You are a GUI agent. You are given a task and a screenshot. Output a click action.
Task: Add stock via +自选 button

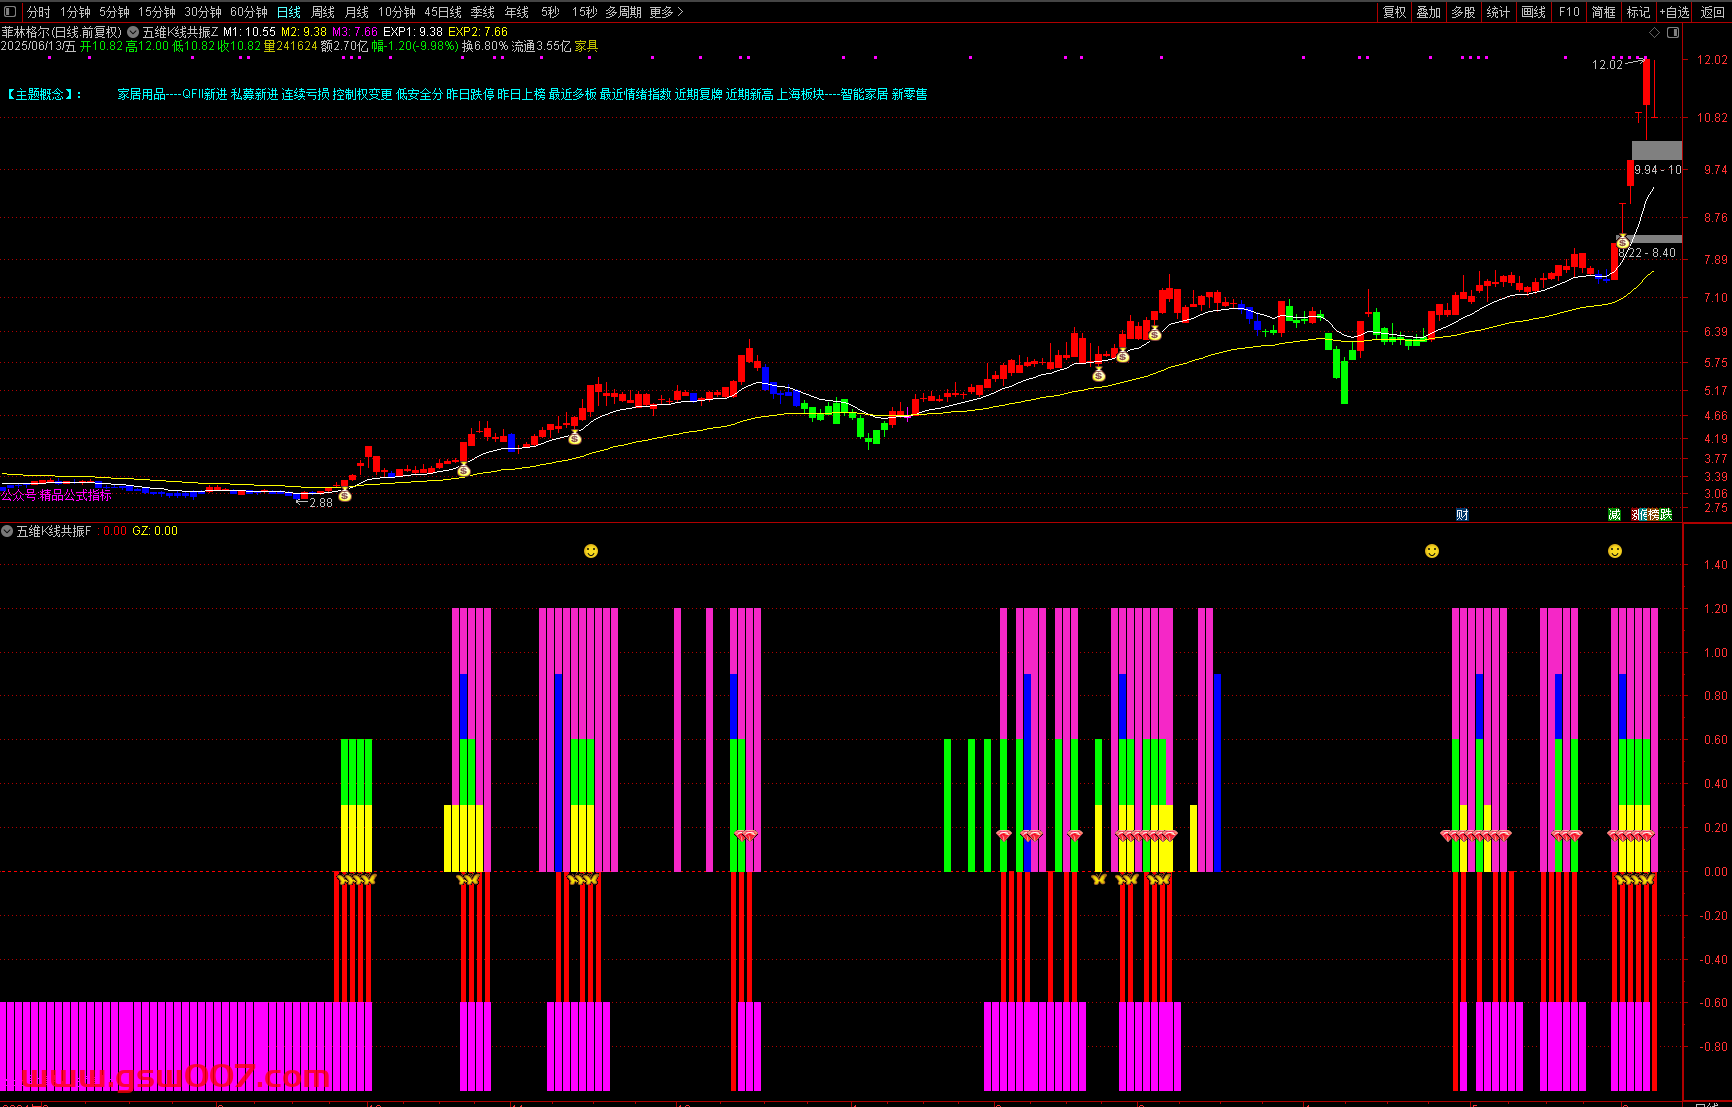1674,12
